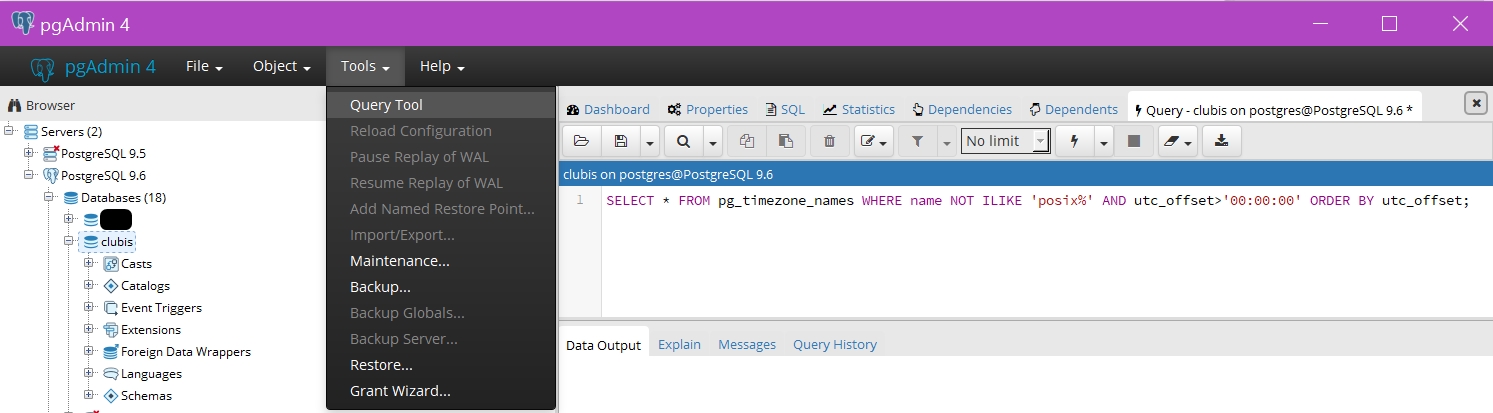Open the eraser clear dropdown

pyautogui.click(x=1177, y=141)
